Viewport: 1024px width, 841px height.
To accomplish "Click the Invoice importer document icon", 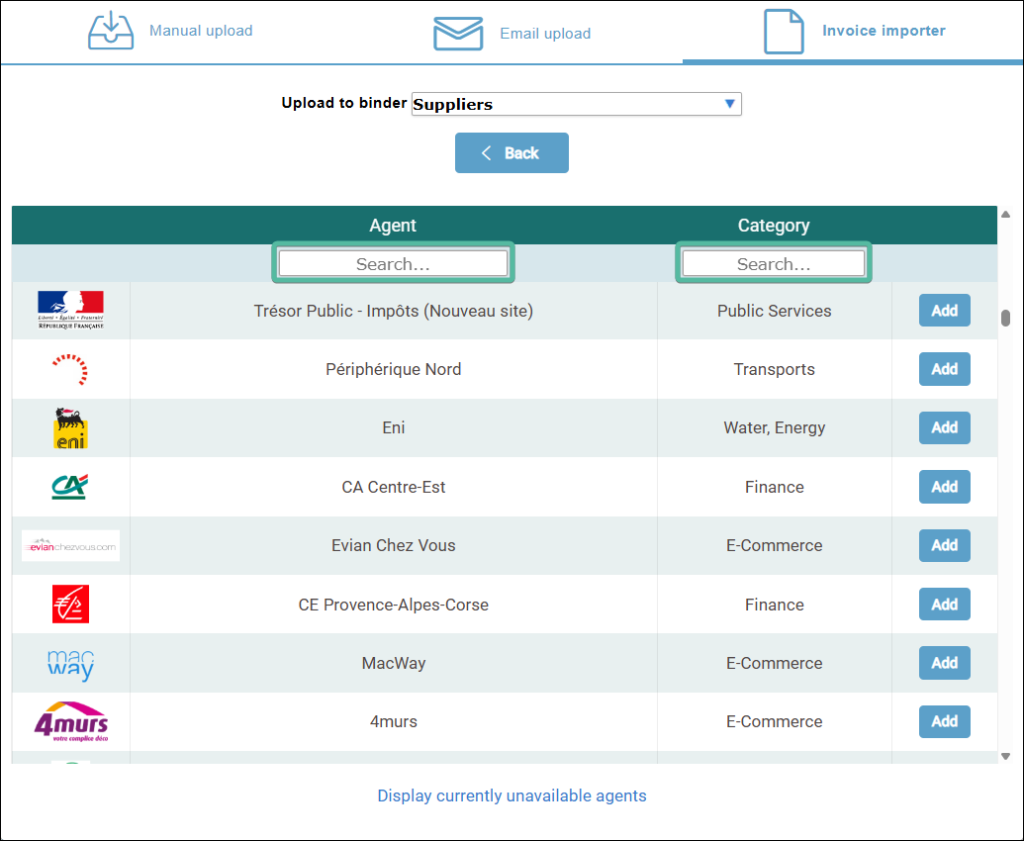I will pyautogui.click(x=784, y=31).
